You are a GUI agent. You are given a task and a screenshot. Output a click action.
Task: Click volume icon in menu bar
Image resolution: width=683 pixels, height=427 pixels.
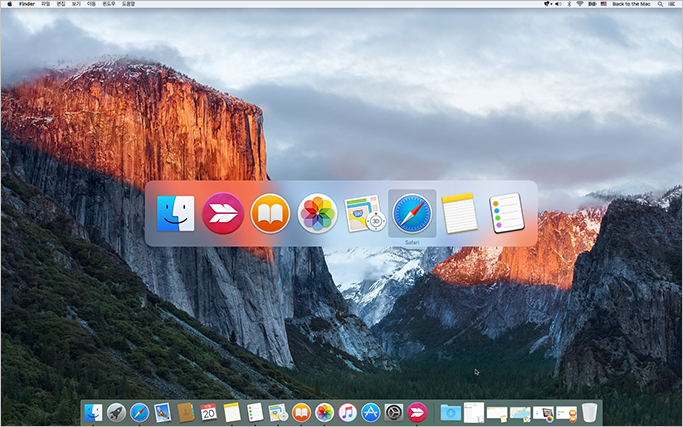point(558,4)
